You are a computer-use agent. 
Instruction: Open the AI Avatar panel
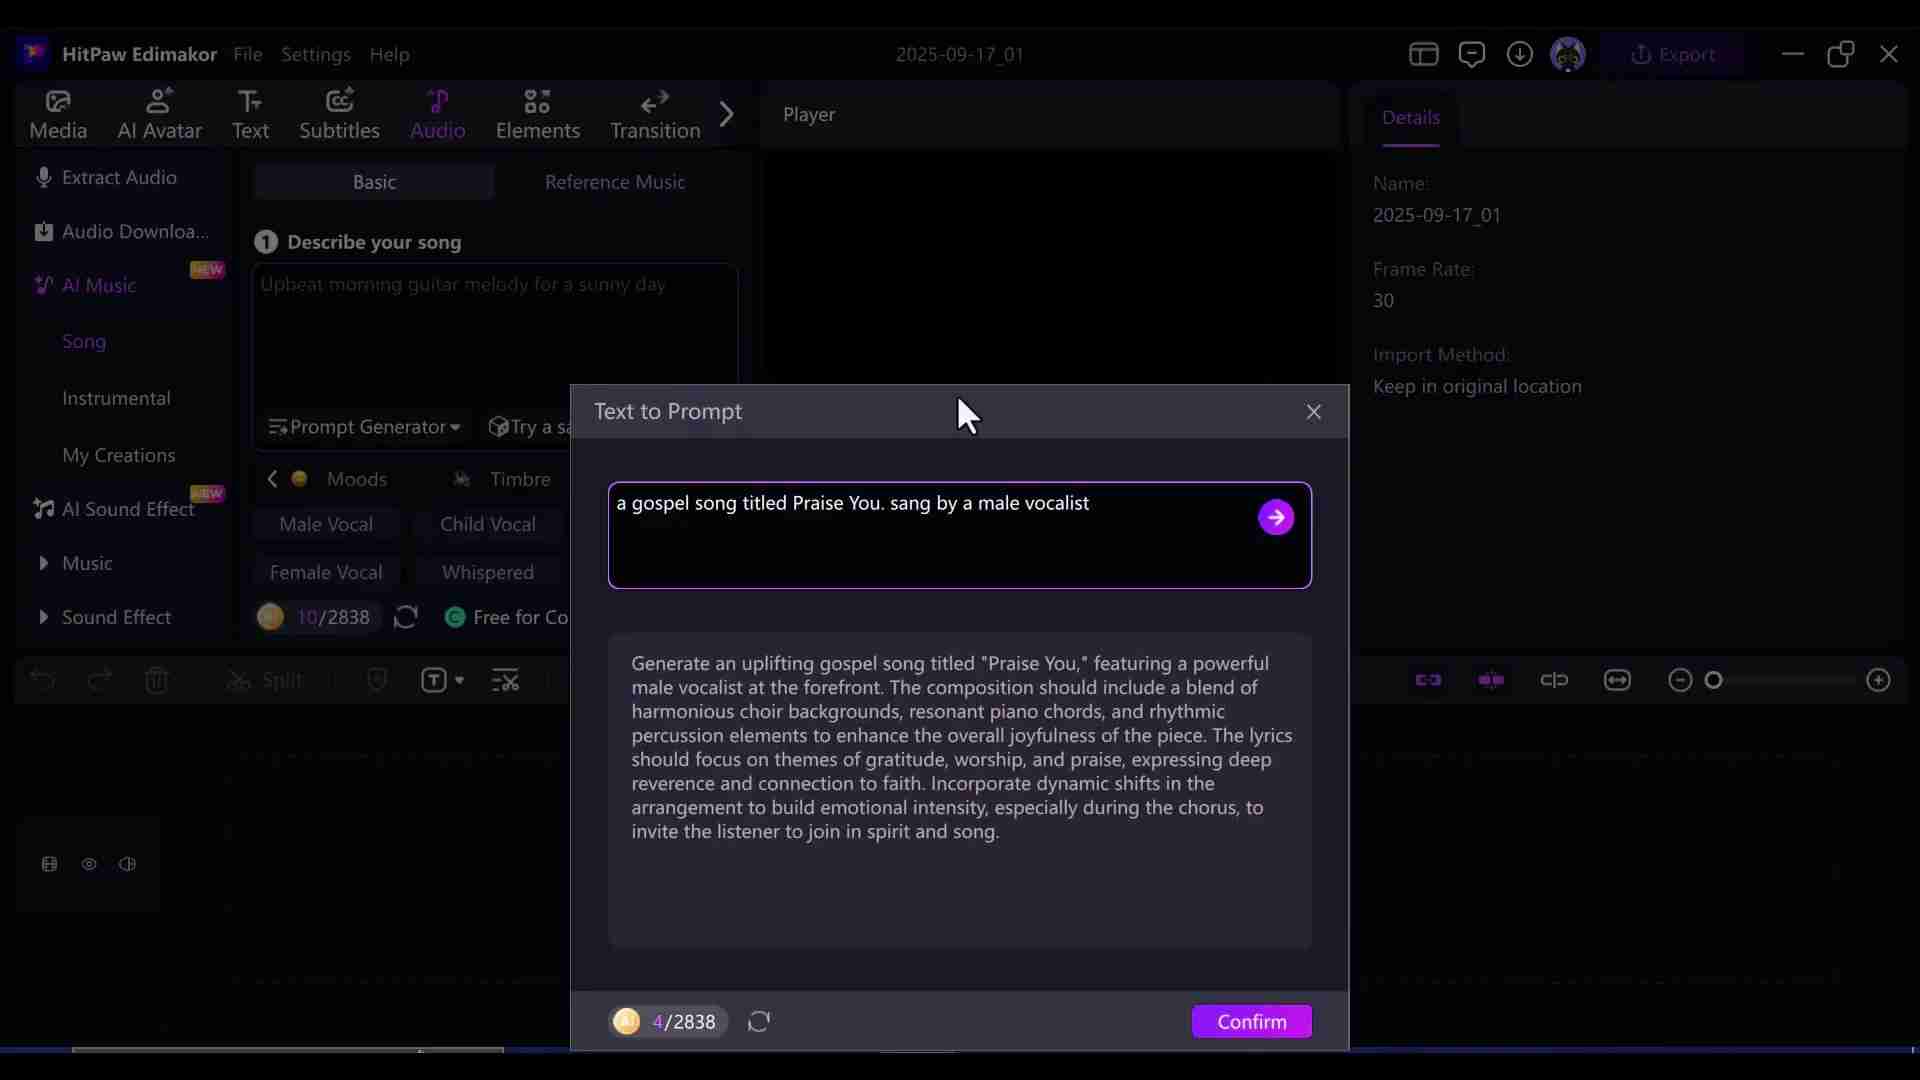coord(159,114)
